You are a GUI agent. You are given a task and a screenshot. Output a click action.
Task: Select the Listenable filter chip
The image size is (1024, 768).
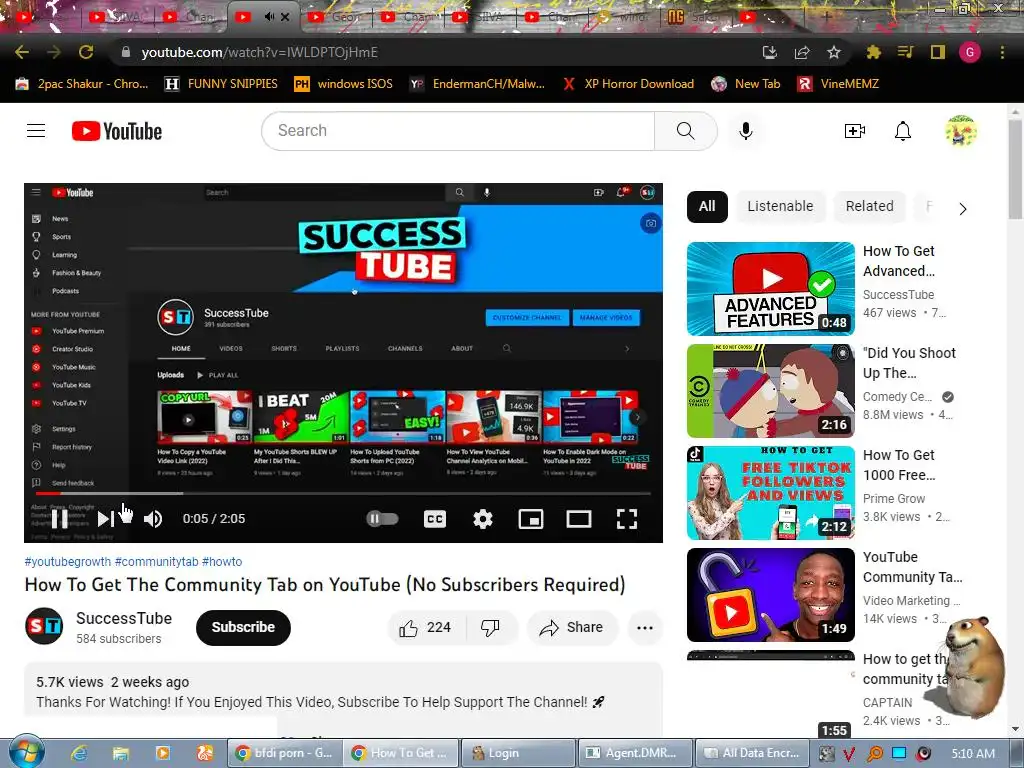[x=780, y=206]
